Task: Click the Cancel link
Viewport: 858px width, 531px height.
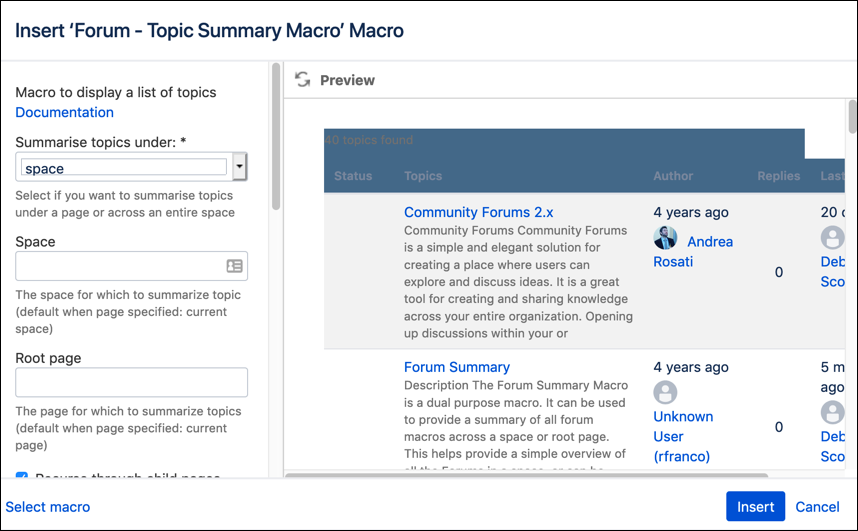Action: pos(817,507)
